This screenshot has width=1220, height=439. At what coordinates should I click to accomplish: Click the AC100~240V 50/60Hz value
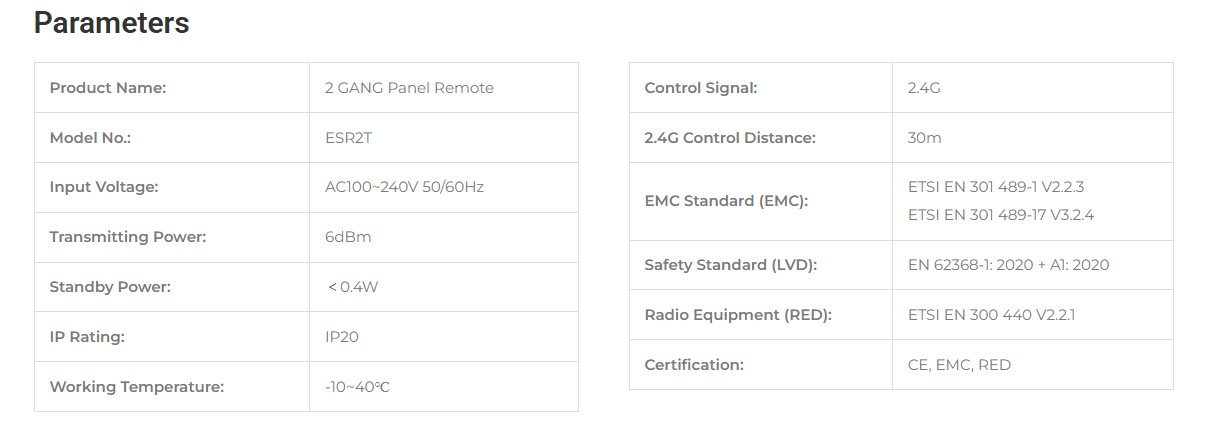tap(404, 187)
